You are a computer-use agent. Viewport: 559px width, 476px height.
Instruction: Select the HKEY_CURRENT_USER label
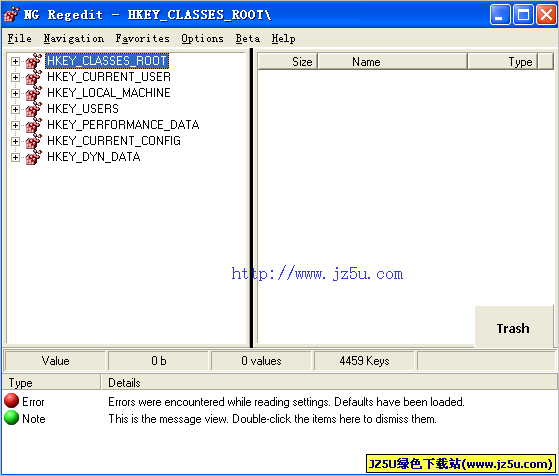click(x=109, y=77)
